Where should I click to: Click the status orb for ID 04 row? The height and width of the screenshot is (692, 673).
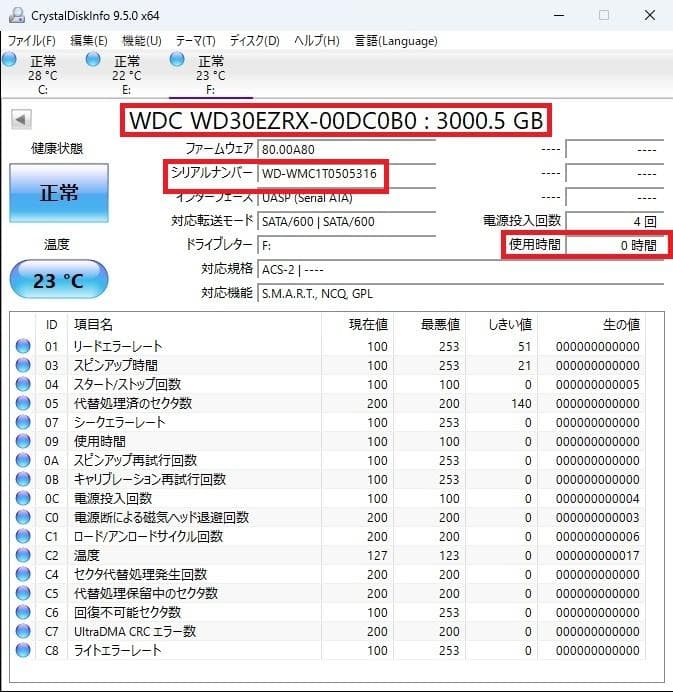coord(23,384)
